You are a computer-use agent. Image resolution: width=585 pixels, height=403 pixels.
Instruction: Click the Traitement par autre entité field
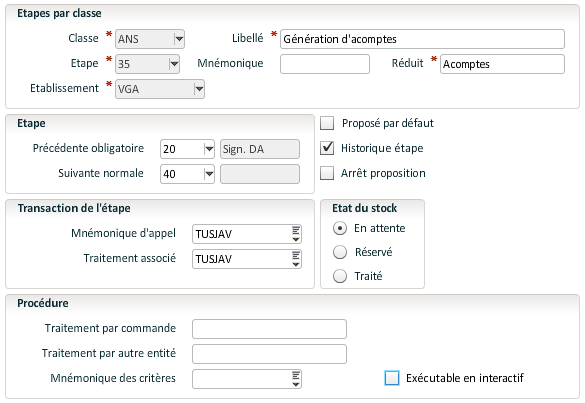(269, 354)
